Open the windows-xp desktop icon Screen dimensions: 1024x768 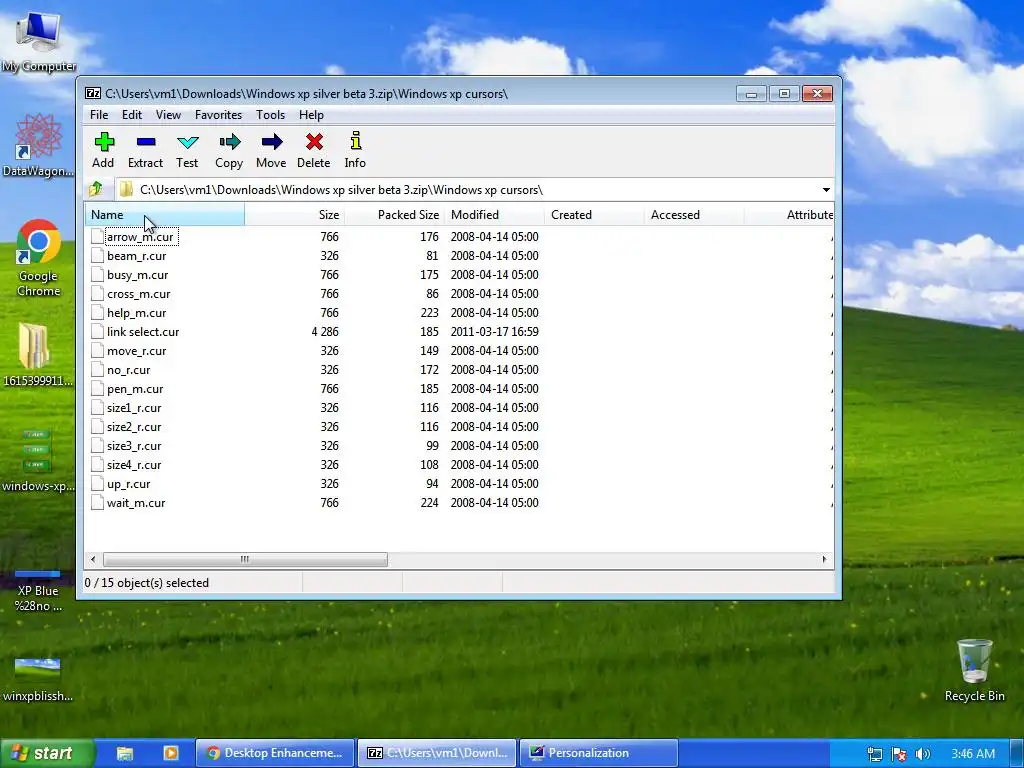pos(38,460)
